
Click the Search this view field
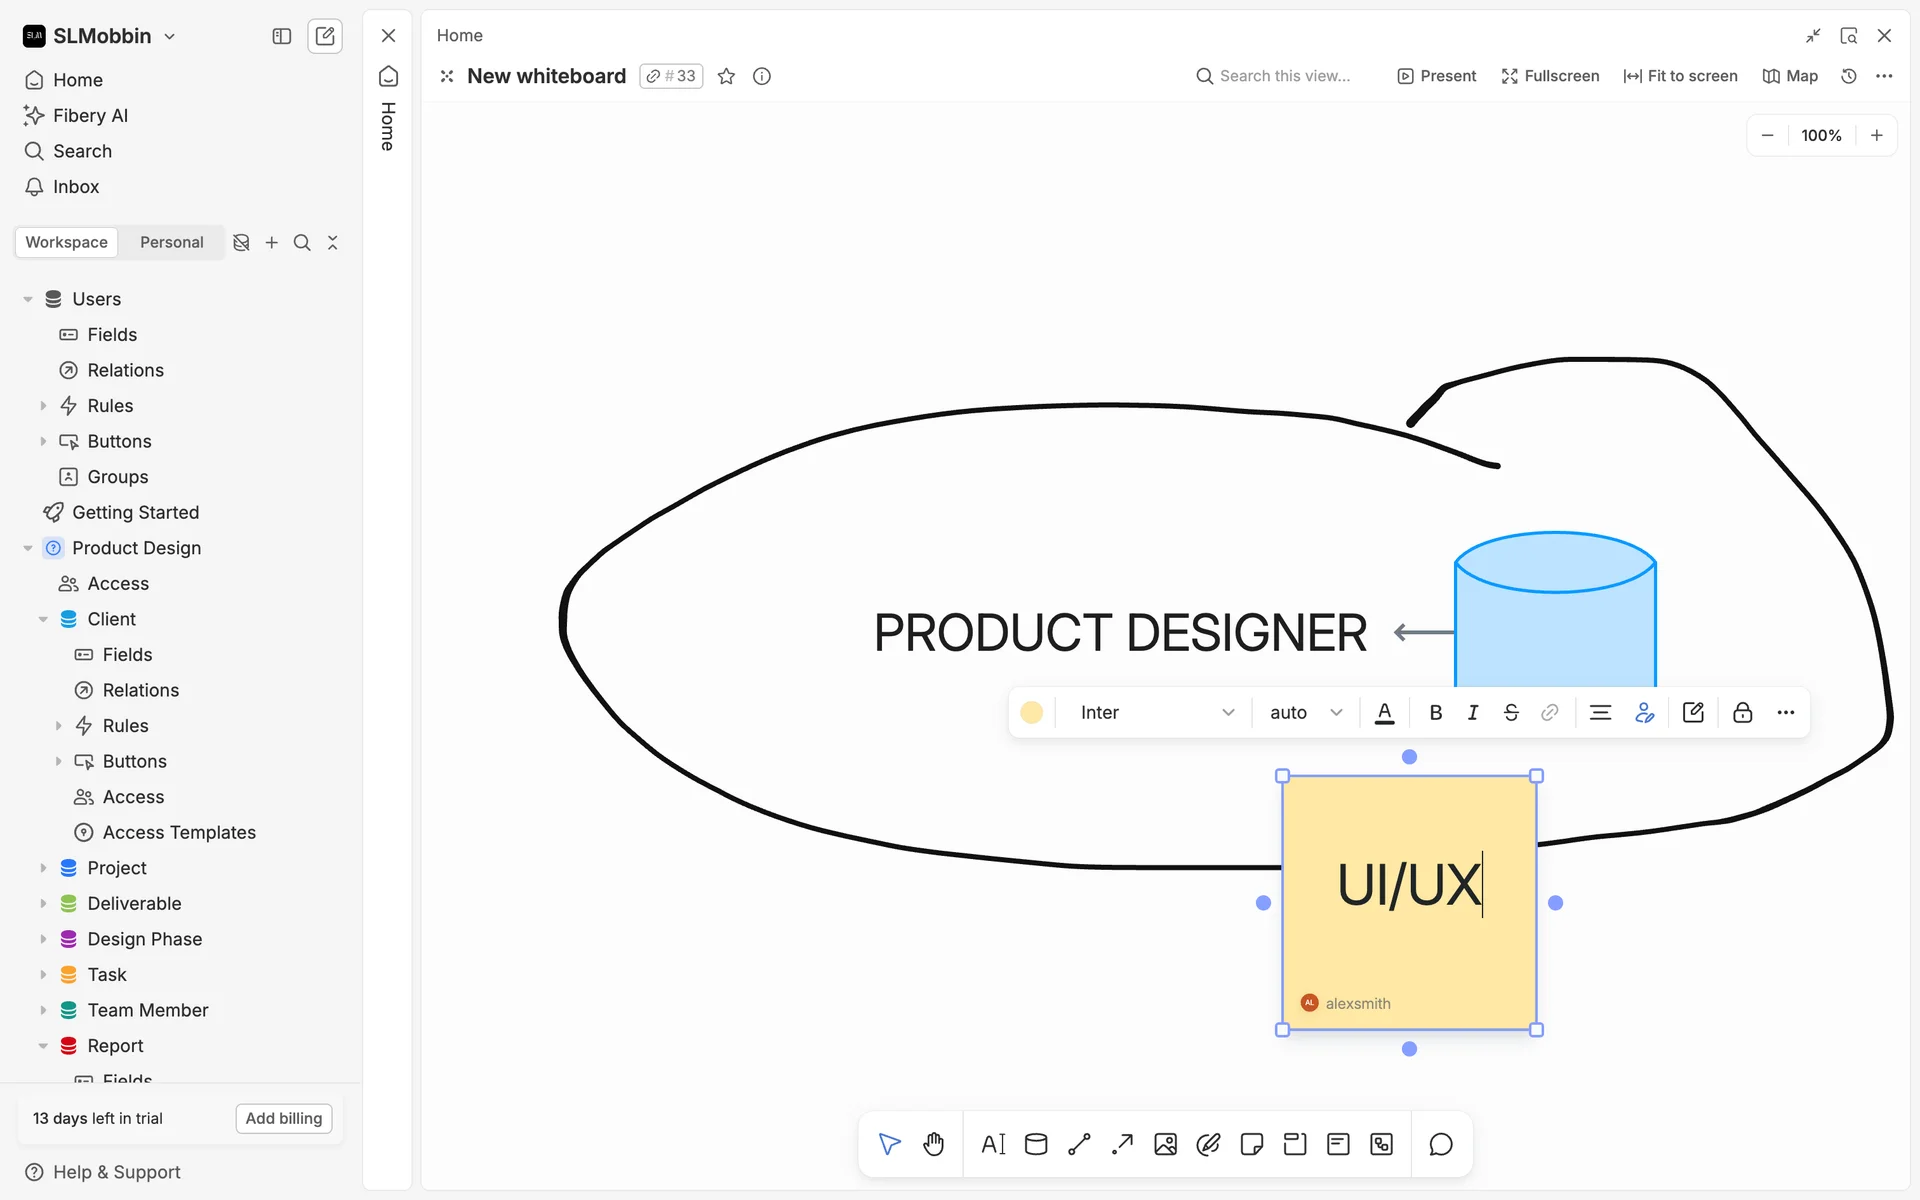(1284, 76)
